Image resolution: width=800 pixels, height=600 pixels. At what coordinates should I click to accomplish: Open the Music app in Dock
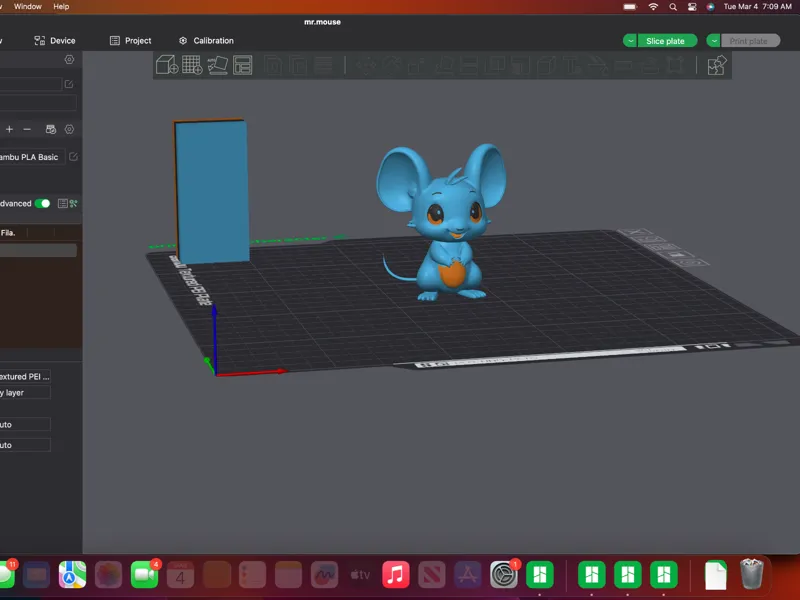(x=396, y=574)
